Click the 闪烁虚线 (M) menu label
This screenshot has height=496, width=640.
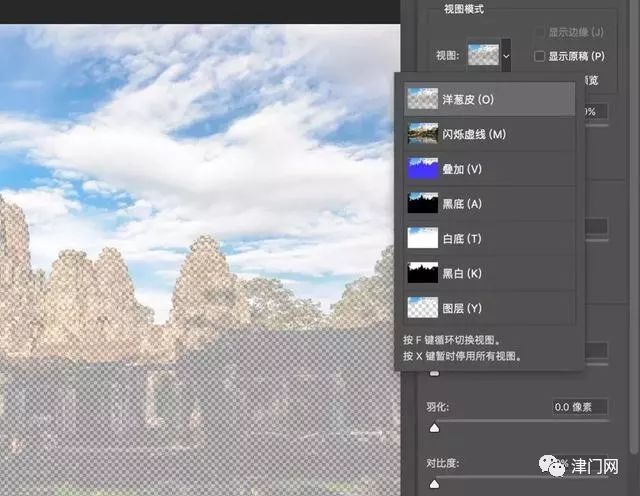pos(475,134)
